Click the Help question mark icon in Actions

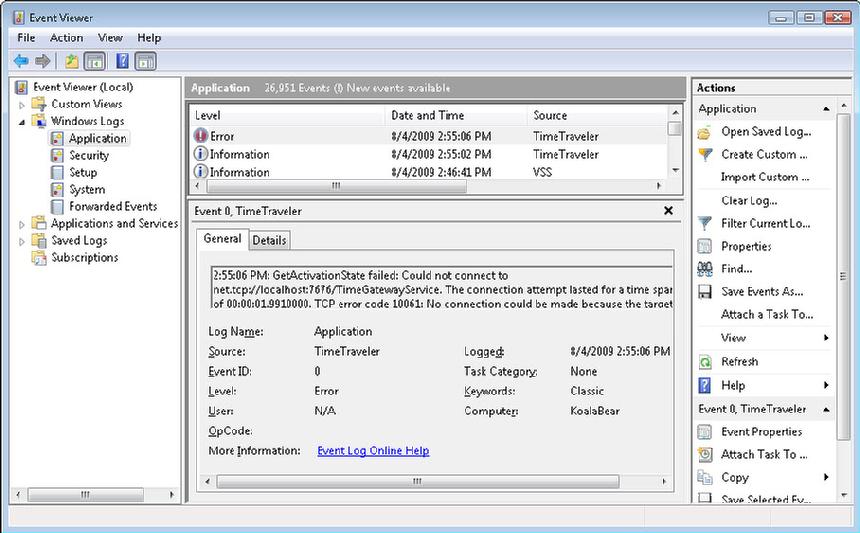tap(705, 385)
